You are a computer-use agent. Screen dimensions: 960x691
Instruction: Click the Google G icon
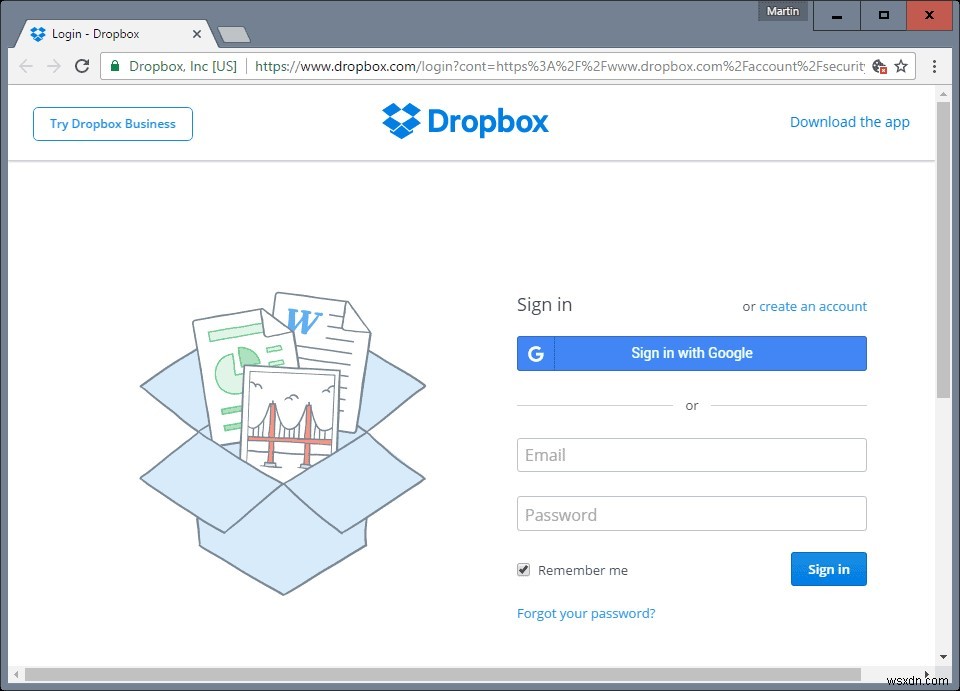536,353
